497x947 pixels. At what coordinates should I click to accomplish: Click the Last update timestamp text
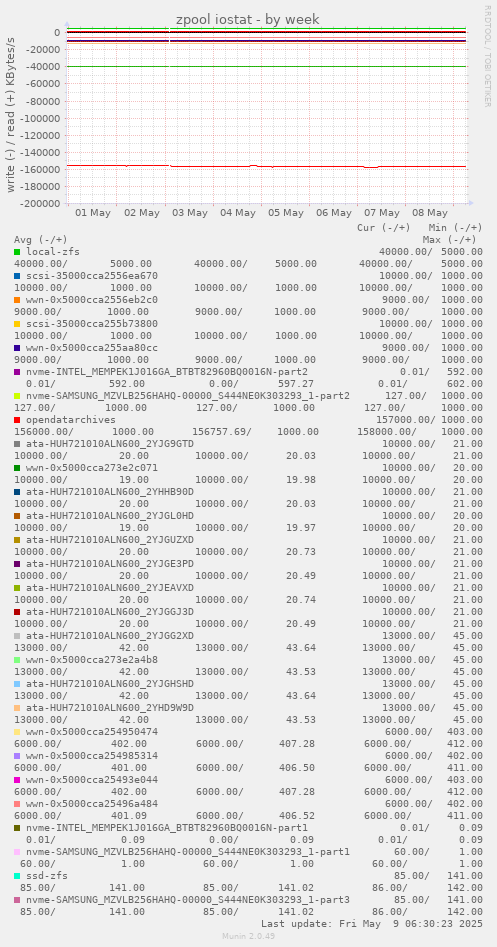(371, 923)
